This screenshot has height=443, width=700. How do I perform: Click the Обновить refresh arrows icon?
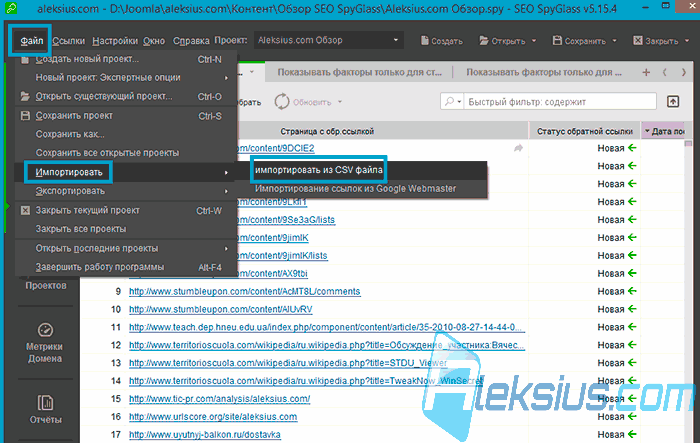coord(282,102)
